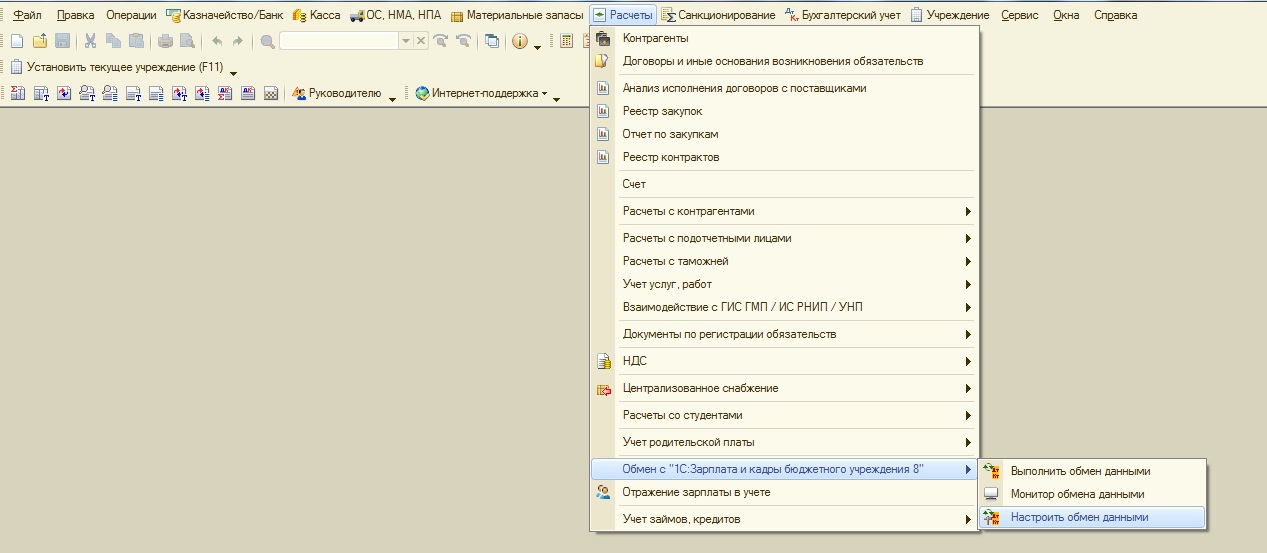The width and height of the screenshot is (1267, 553).
Task: Click the Find next binoculars icon
Action: [x=440, y=41]
